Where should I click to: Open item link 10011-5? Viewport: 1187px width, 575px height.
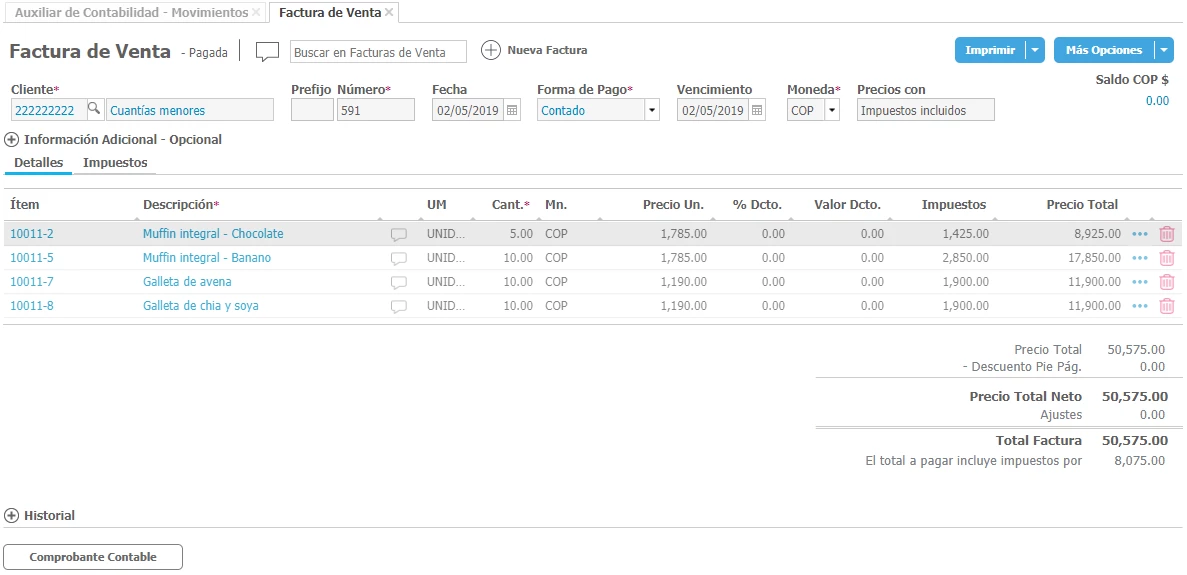tap(32, 258)
